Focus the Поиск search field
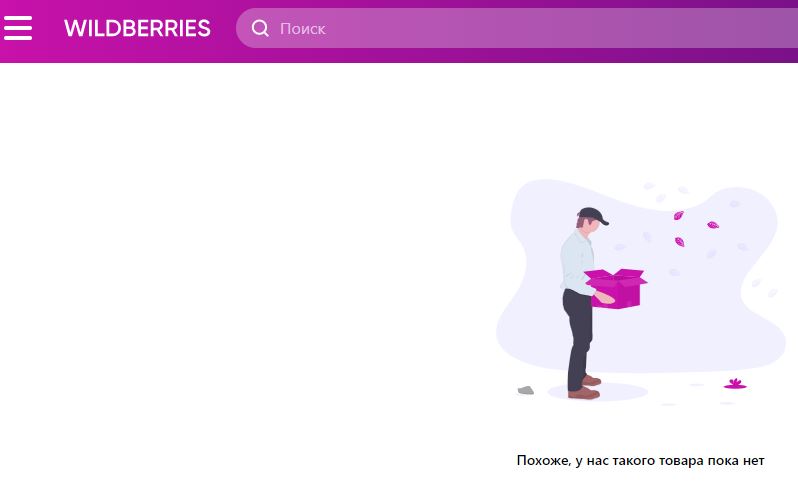Image resolution: width=798 pixels, height=481 pixels. (x=517, y=28)
